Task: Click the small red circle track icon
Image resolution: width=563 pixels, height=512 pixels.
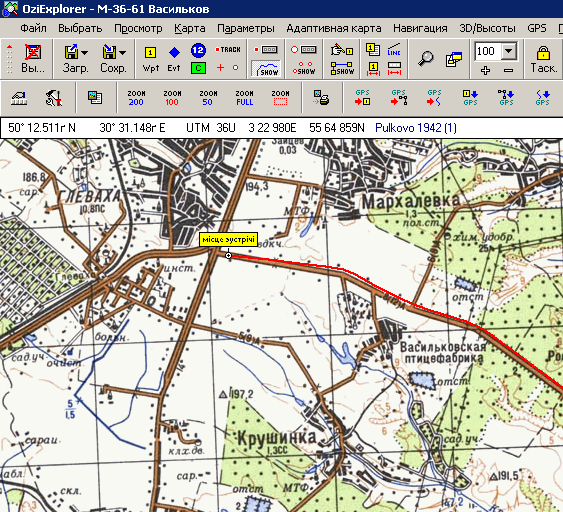Action: click(x=236, y=68)
